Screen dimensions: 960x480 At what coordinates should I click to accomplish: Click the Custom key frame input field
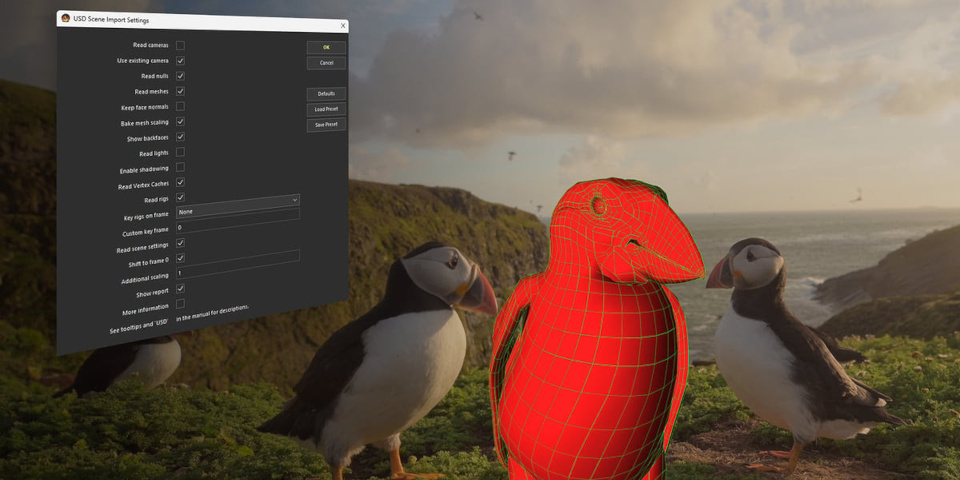pyautogui.click(x=238, y=227)
